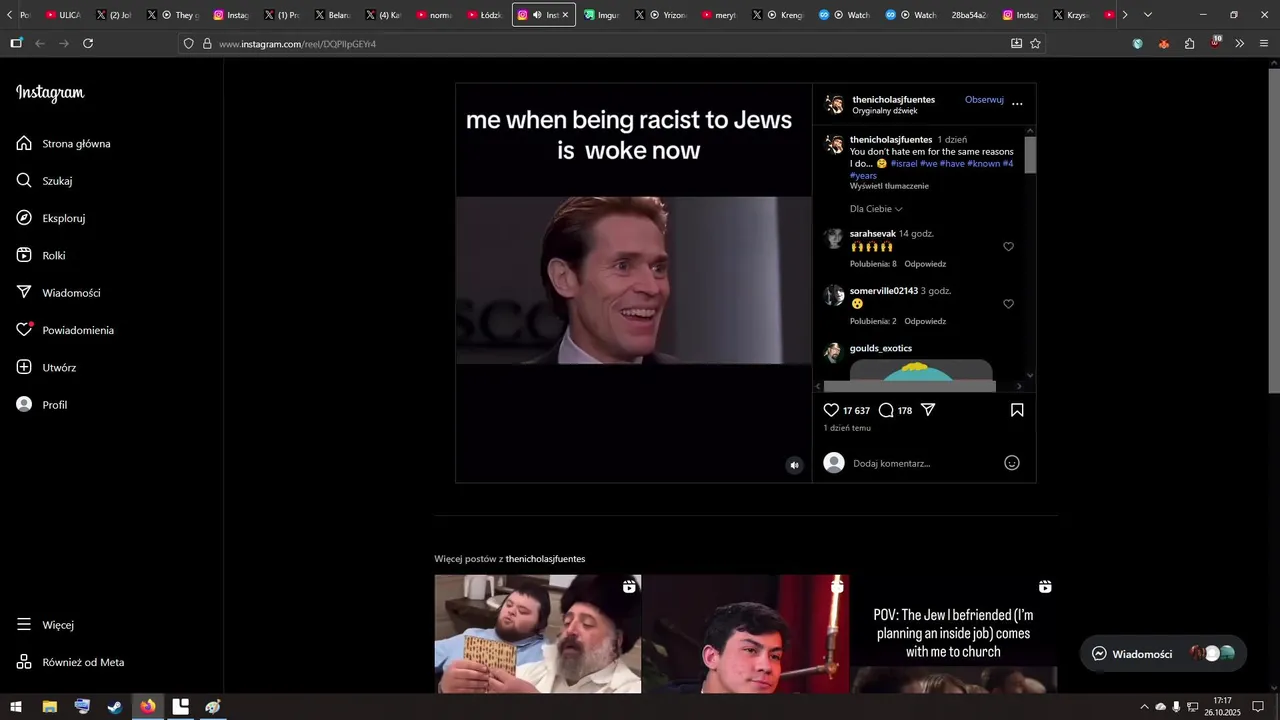Show hidden system tray icons
The image size is (1280, 720).
(x=1144, y=707)
